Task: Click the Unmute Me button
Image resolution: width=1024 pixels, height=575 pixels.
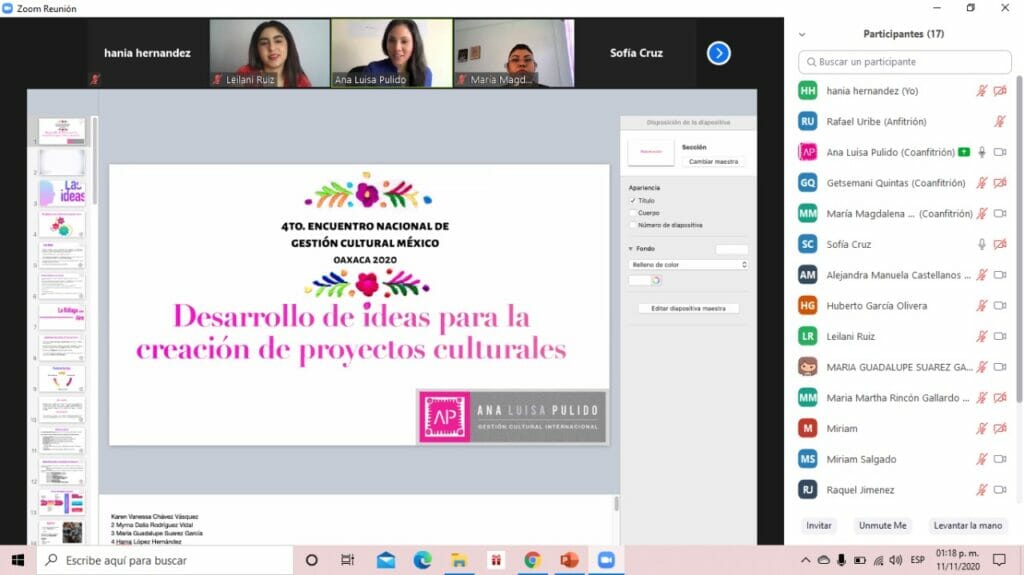Action: click(x=881, y=526)
